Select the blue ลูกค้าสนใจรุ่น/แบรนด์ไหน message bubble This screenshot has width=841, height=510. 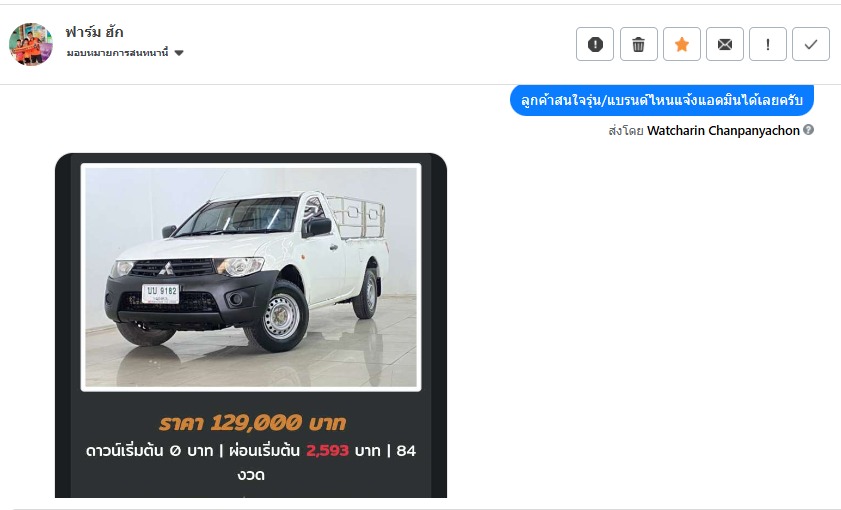pyautogui.click(x=661, y=100)
